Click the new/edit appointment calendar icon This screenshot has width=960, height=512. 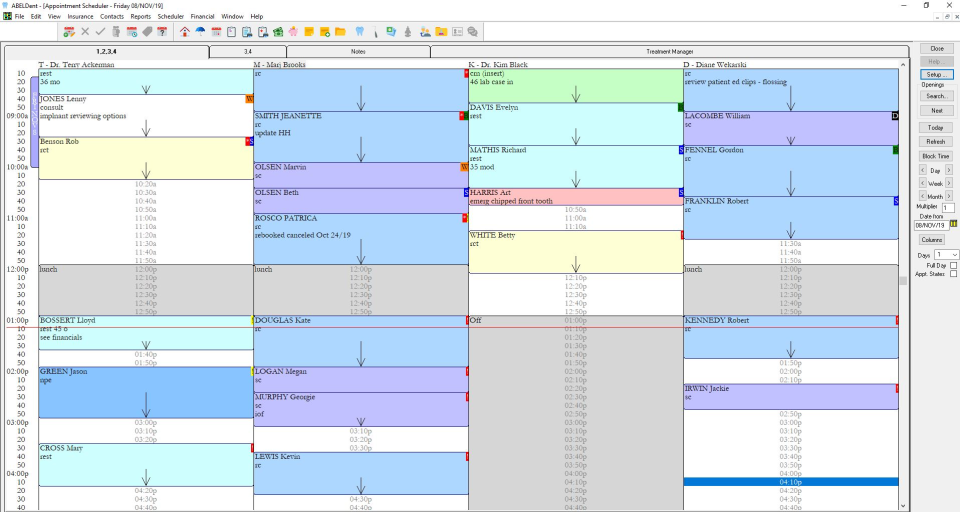(x=69, y=32)
